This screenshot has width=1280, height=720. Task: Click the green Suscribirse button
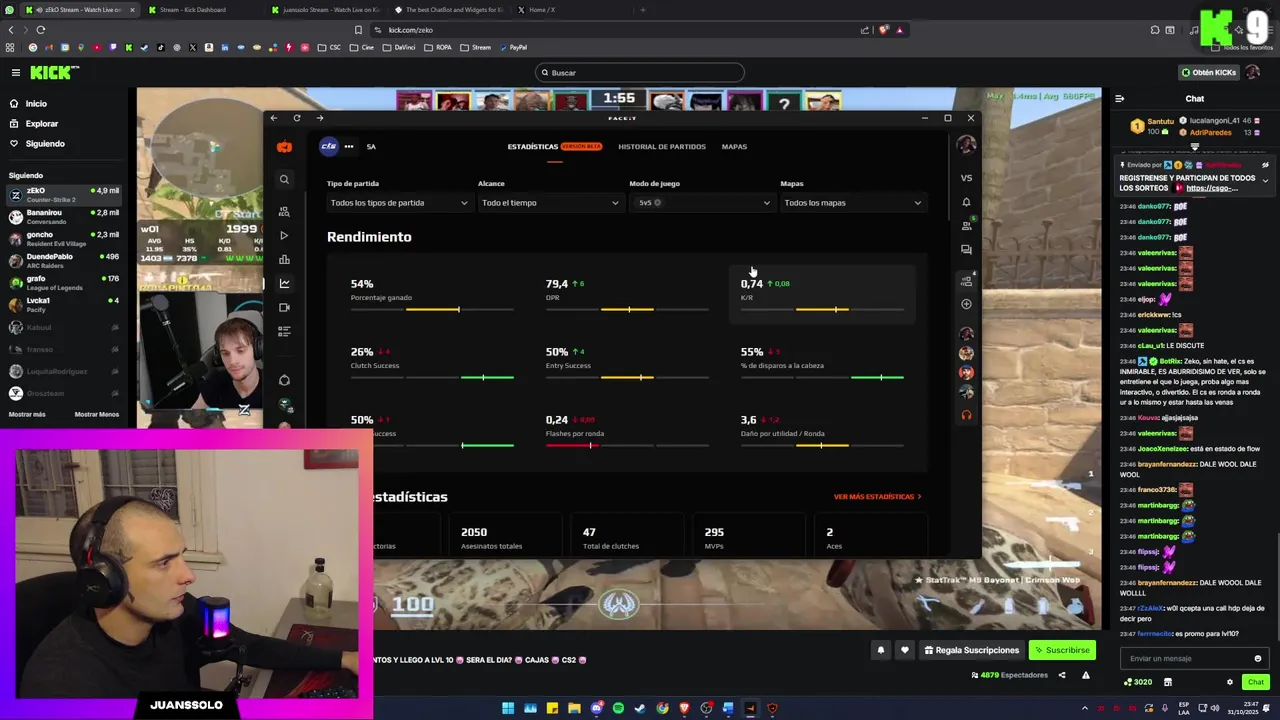click(x=1062, y=650)
